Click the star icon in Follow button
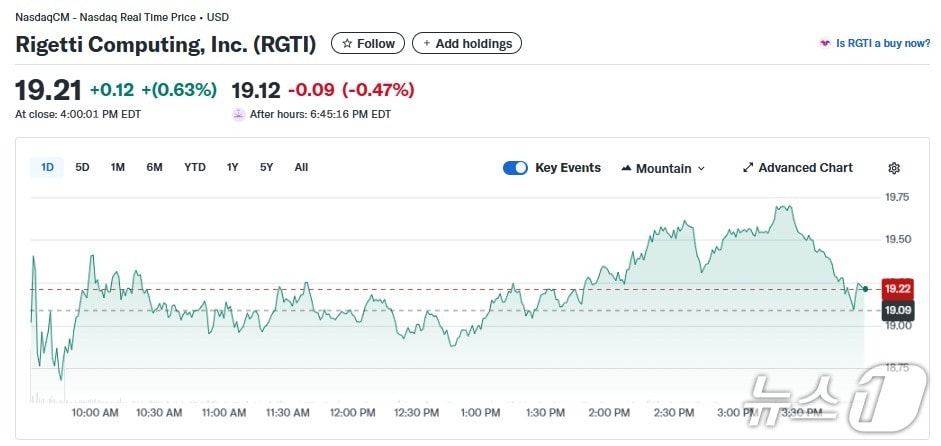The image size is (941, 446). [347, 44]
